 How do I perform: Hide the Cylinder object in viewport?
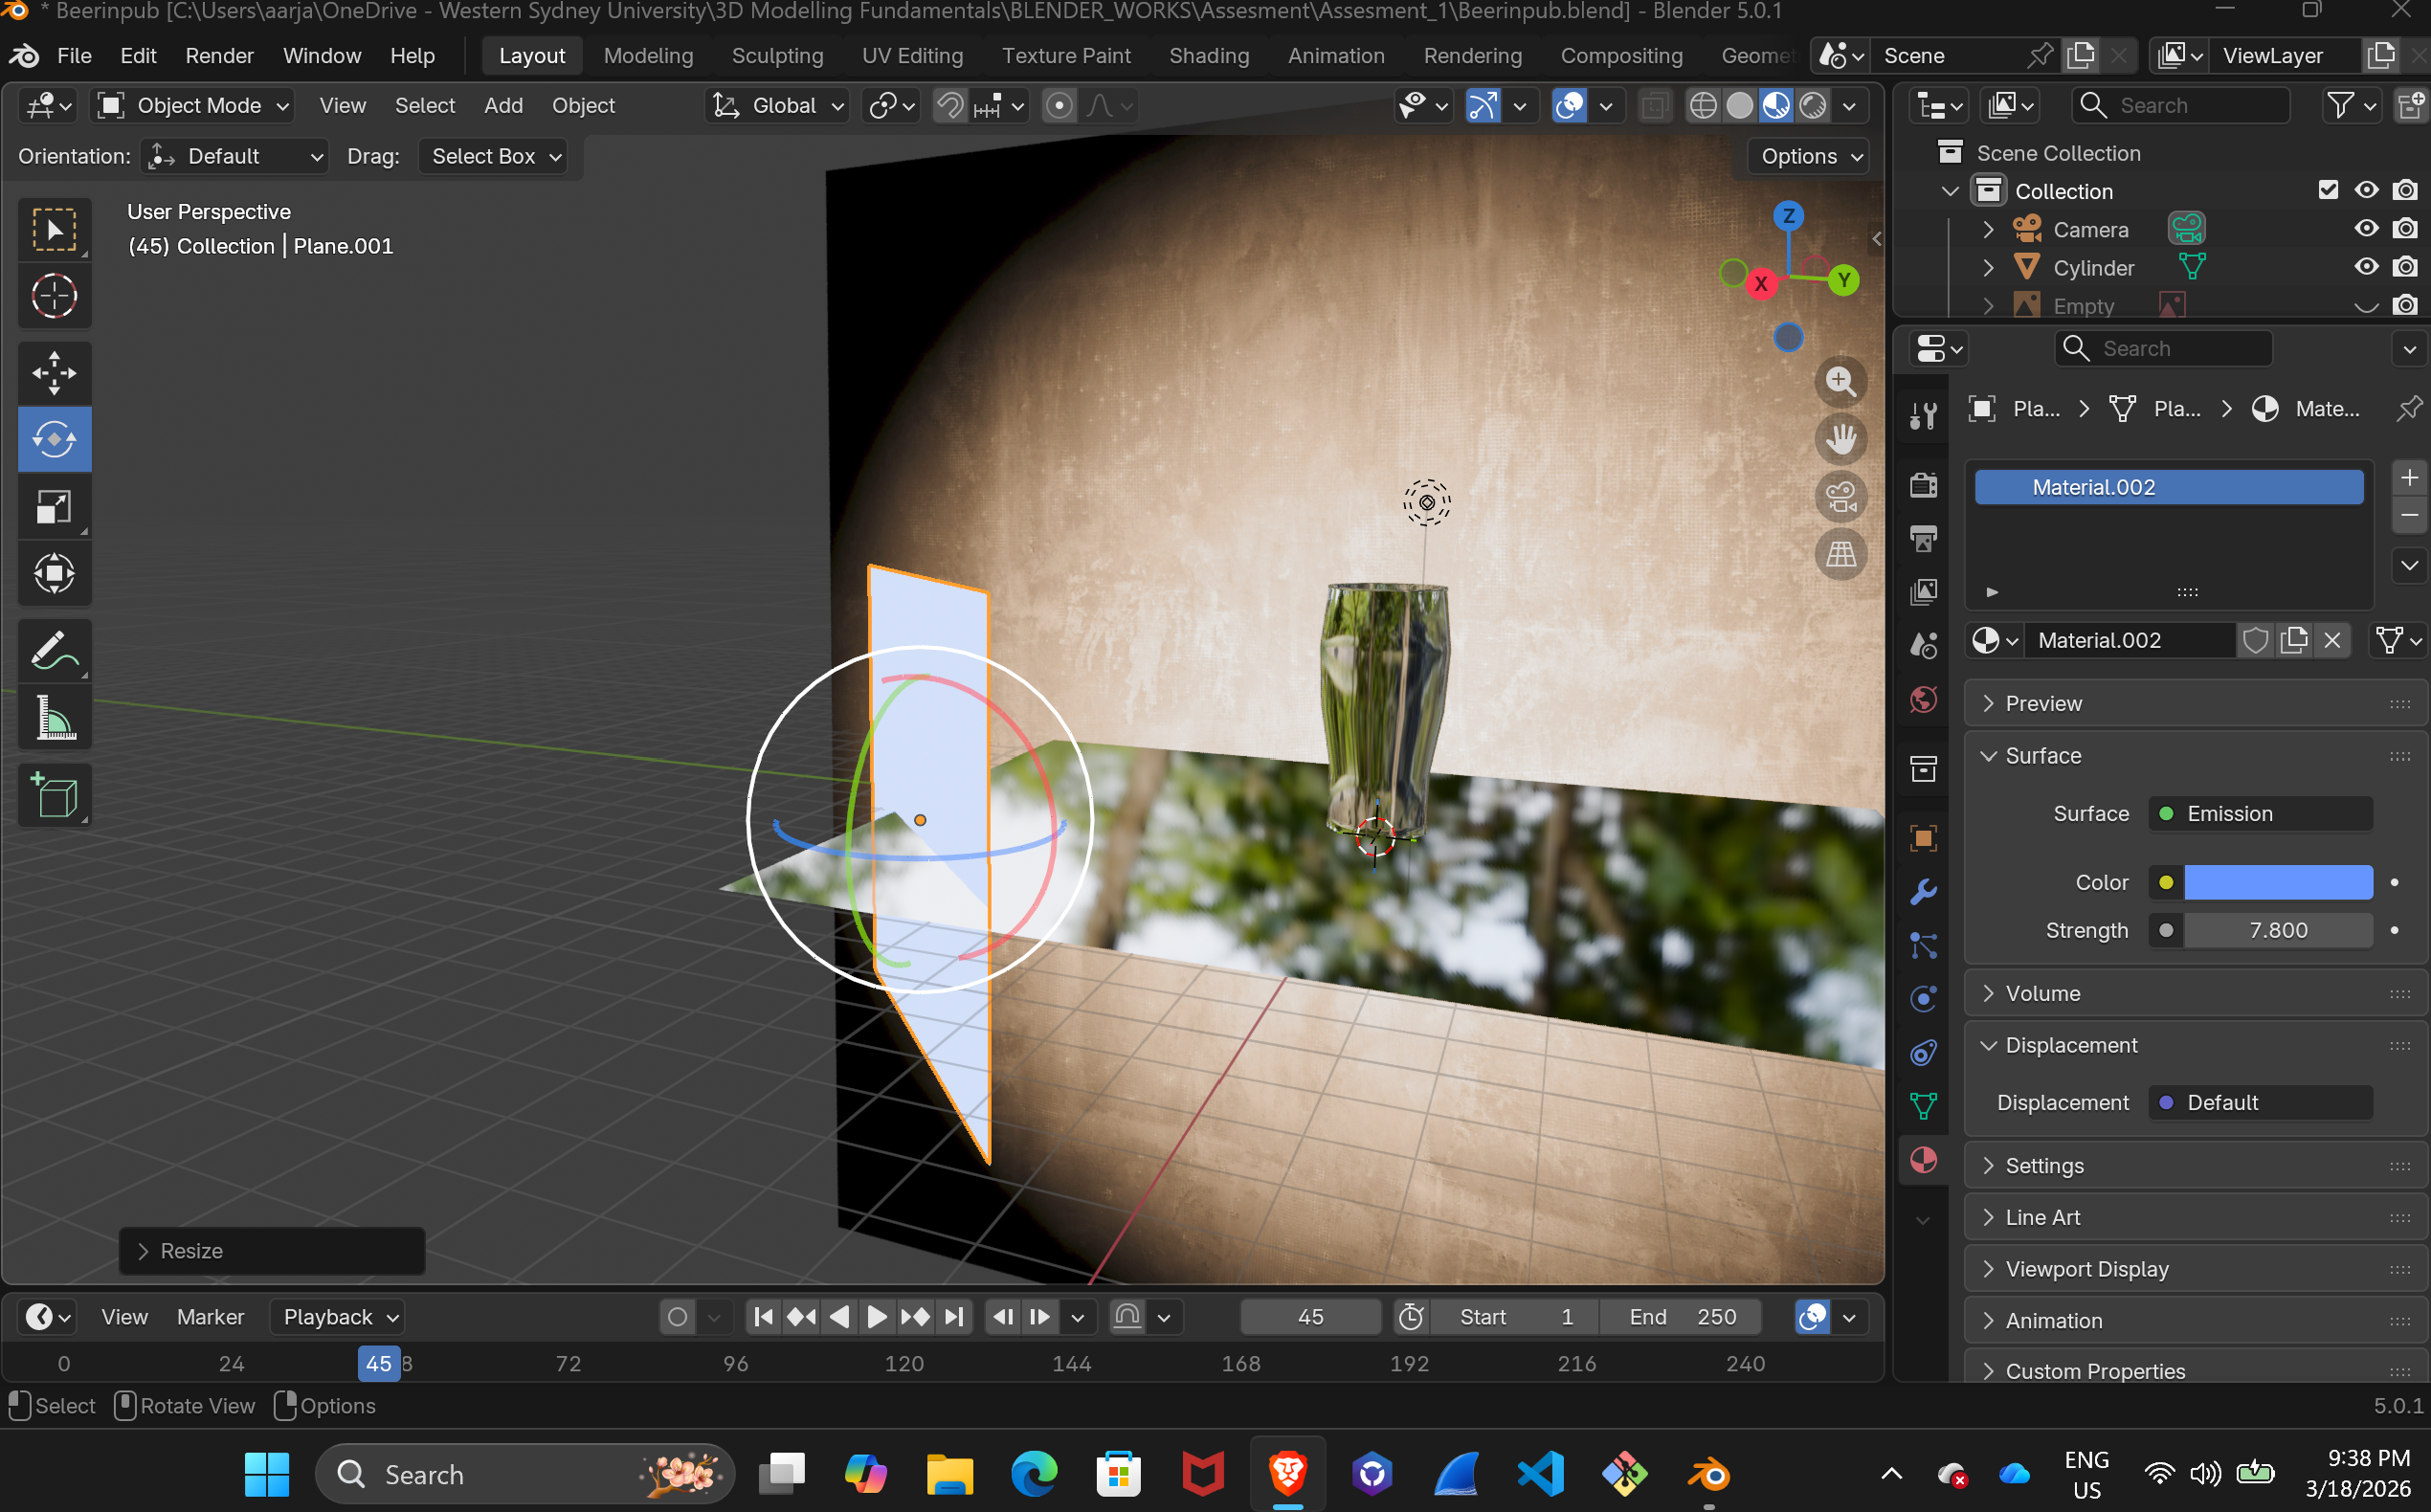tap(2365, 267)
